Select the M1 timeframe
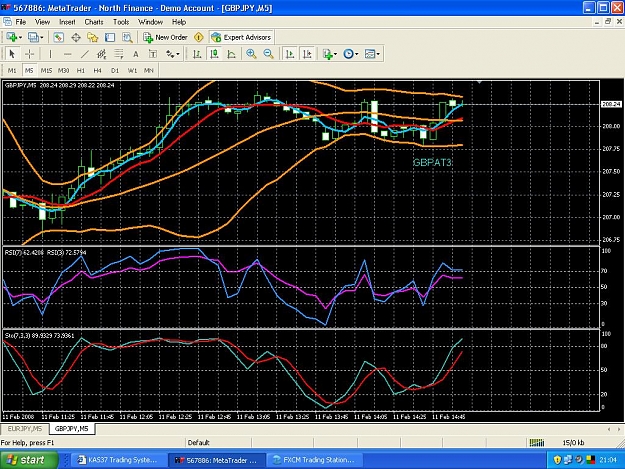Viewport: 625px width, 469px height. coord(12,71)
